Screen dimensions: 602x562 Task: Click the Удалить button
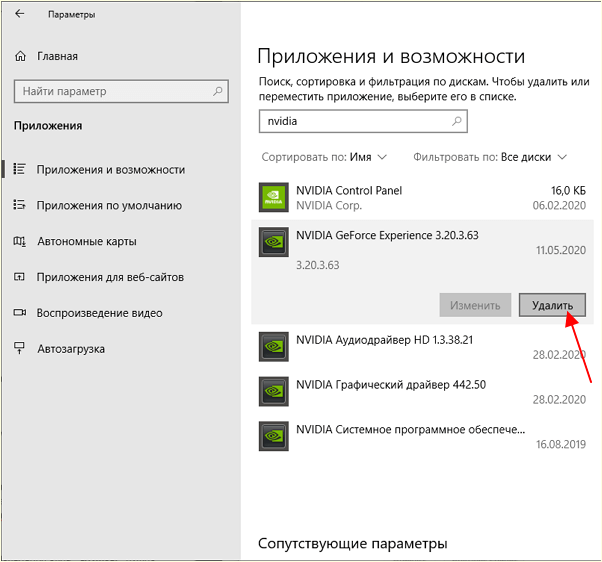coord(552,305)
